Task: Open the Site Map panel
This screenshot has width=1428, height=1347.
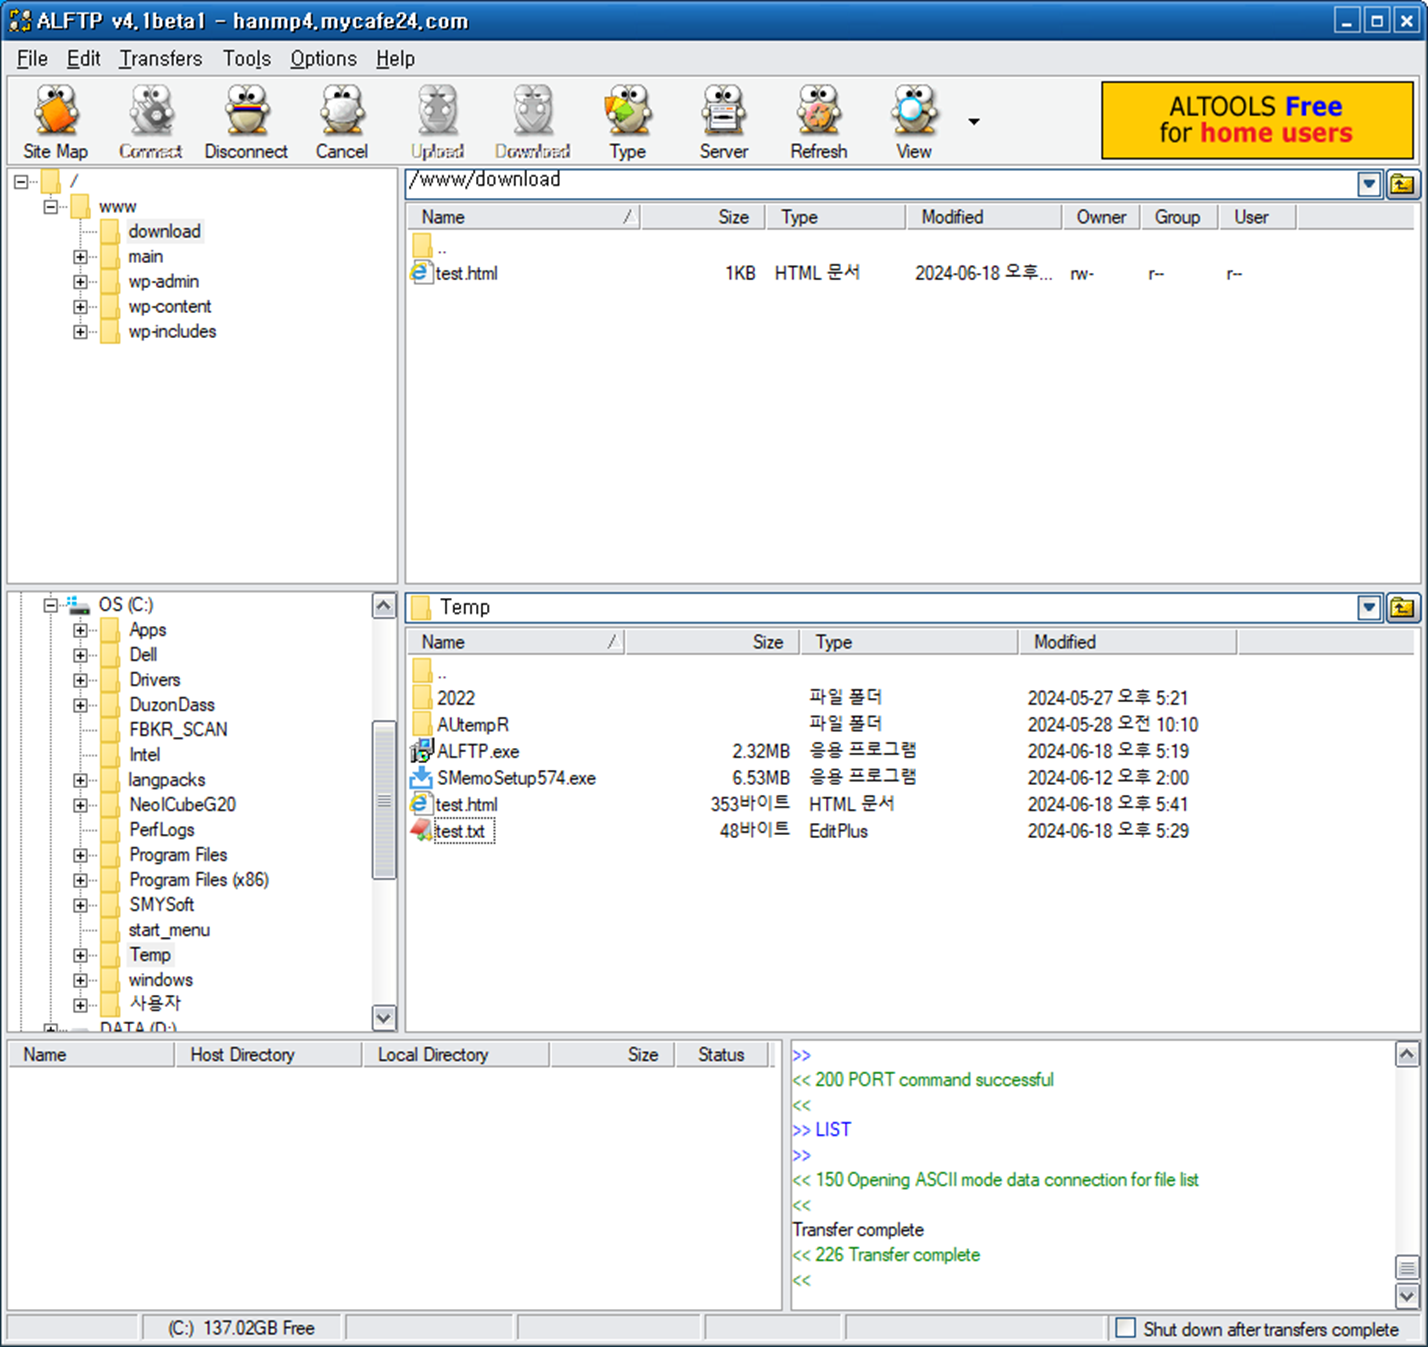Action: (55, 119)
